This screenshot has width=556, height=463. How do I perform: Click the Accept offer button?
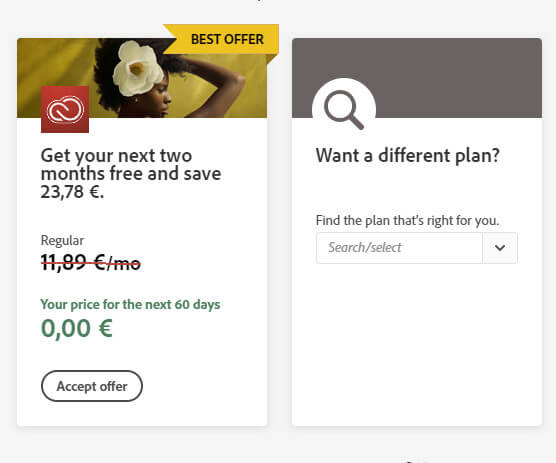click(92, 386)
